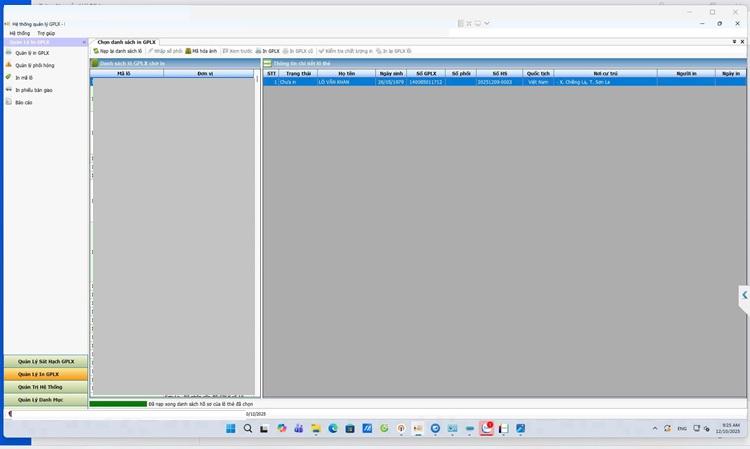The image size is (750, 449).
Task: Switch to Chọn danh sách in GPLX tab
Action: 126,42
